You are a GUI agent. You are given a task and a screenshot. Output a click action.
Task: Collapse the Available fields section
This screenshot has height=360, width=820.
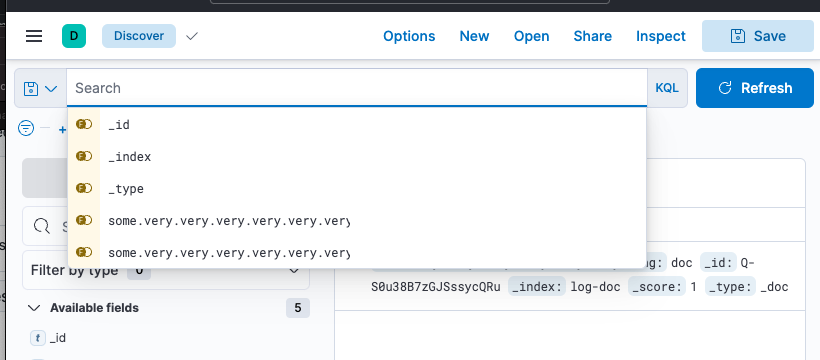35,308
